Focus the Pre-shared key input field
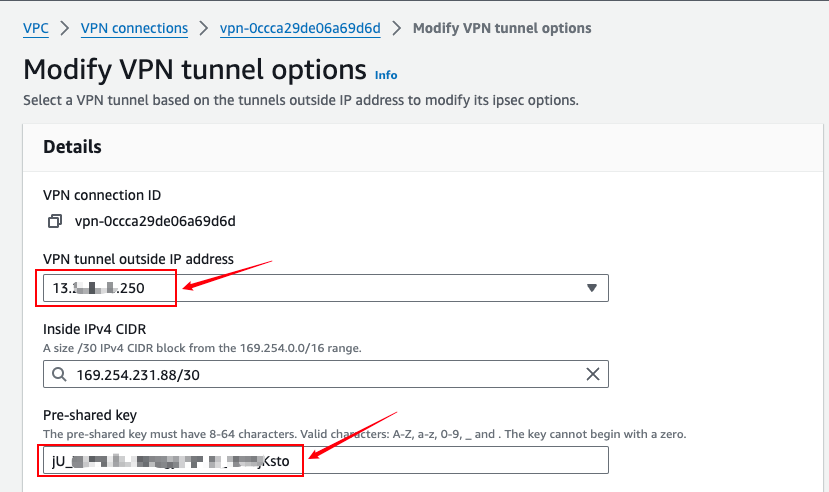This screenshot has width=829, height=492. (326, 460)
